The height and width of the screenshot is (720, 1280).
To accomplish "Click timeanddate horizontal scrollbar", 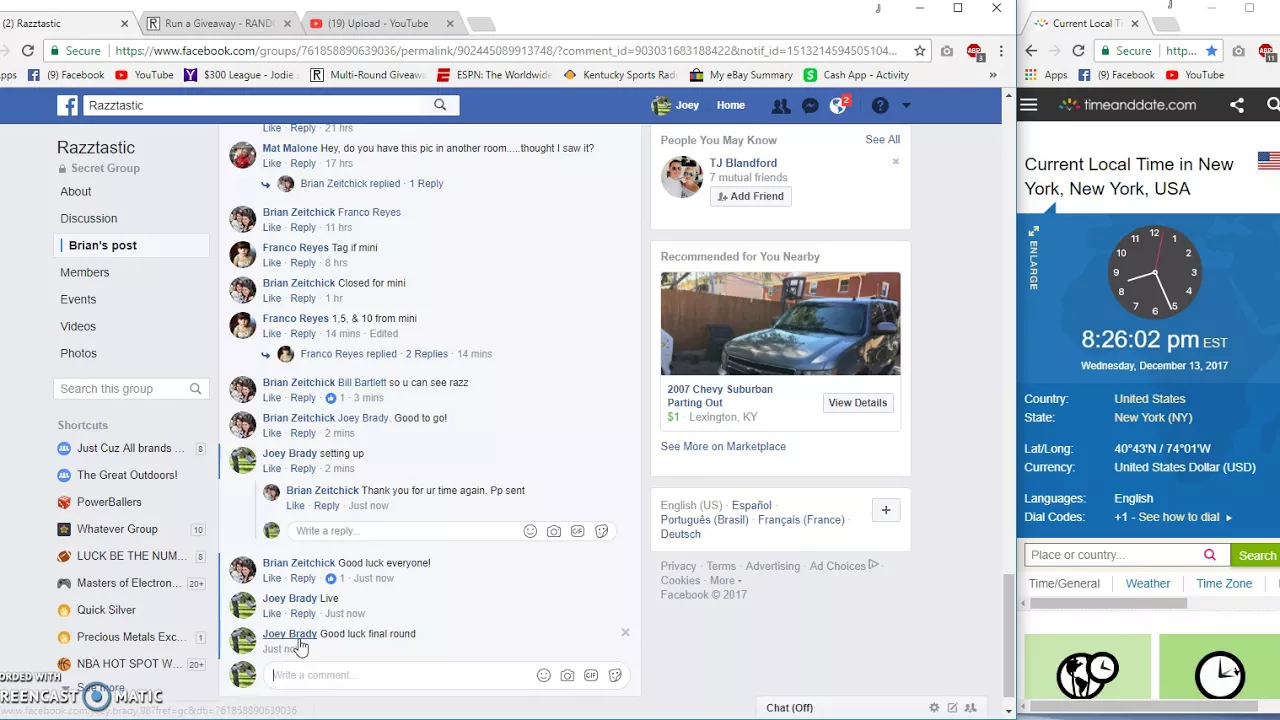I will coord(1108,603).
